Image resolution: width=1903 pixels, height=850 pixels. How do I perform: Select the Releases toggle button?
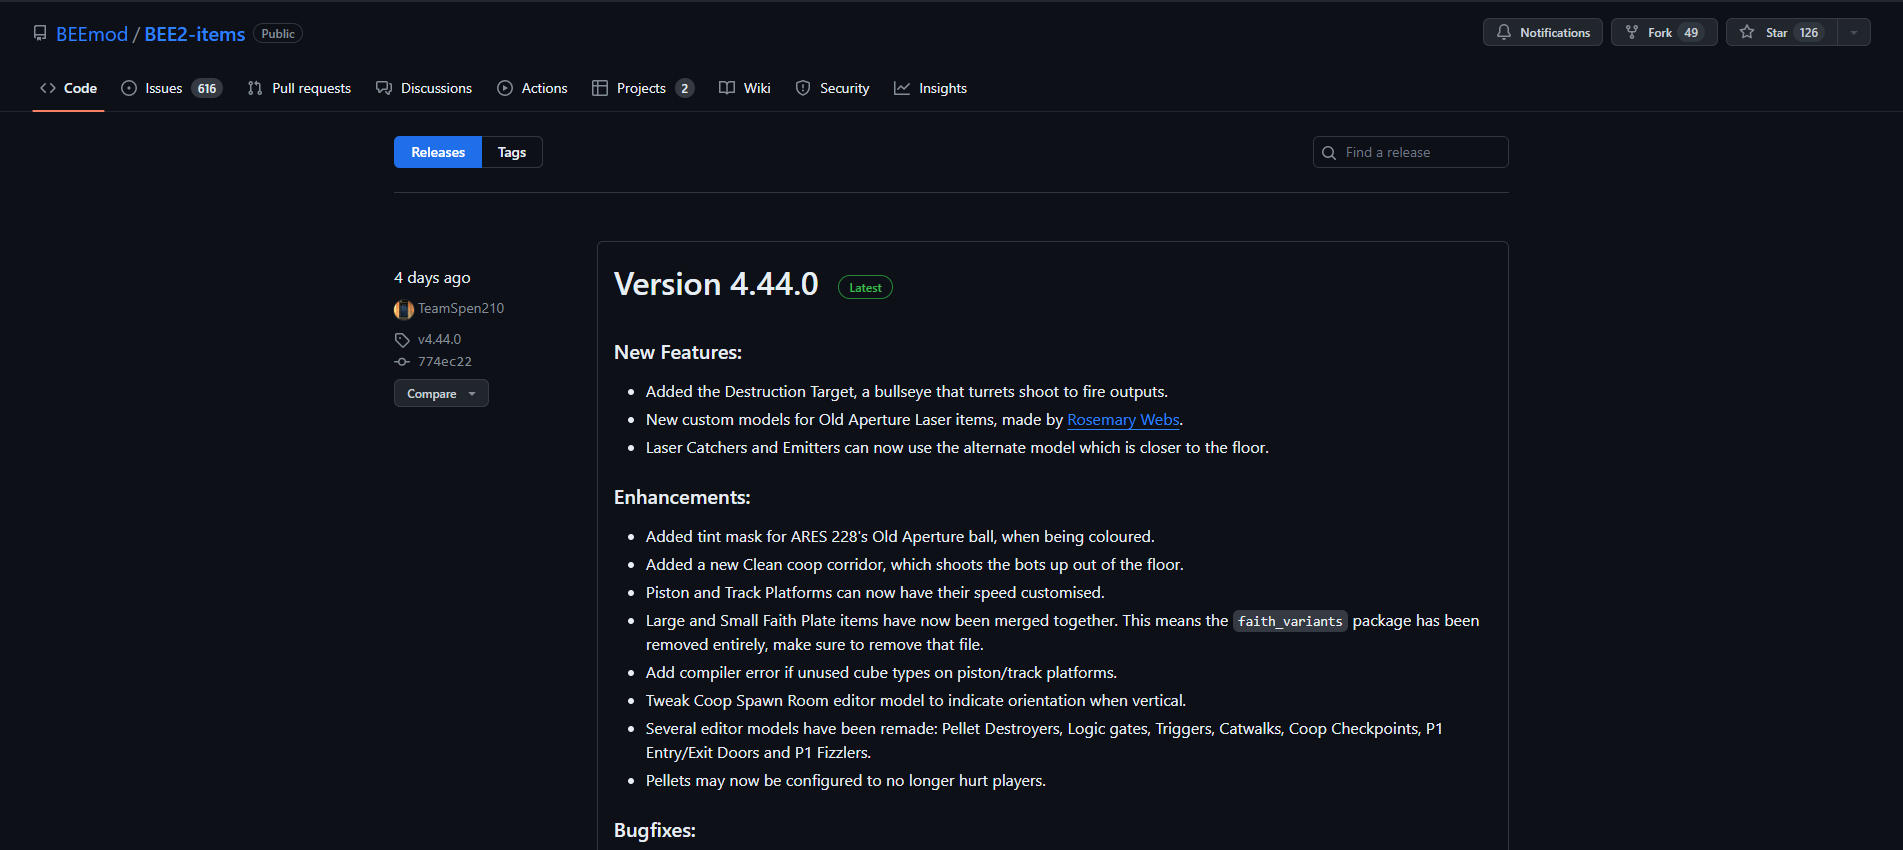pyautogui.click(x=438, y=153)
